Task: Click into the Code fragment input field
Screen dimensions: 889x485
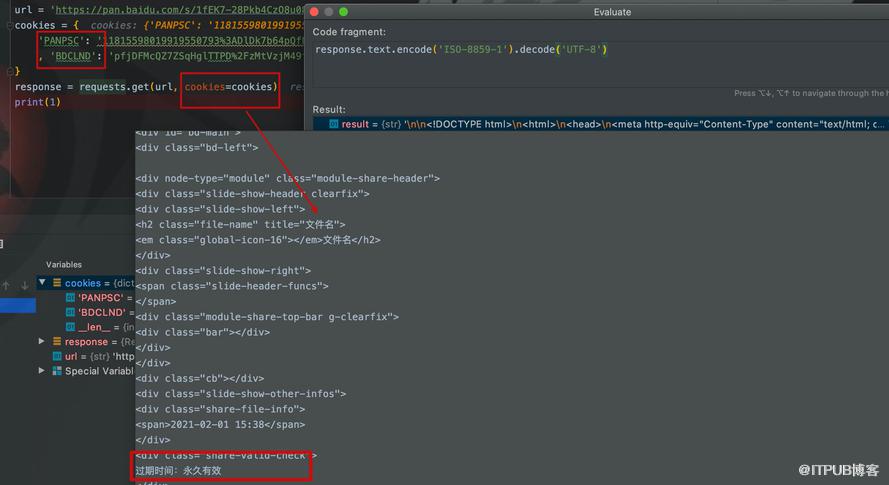Action: point(600,64)
